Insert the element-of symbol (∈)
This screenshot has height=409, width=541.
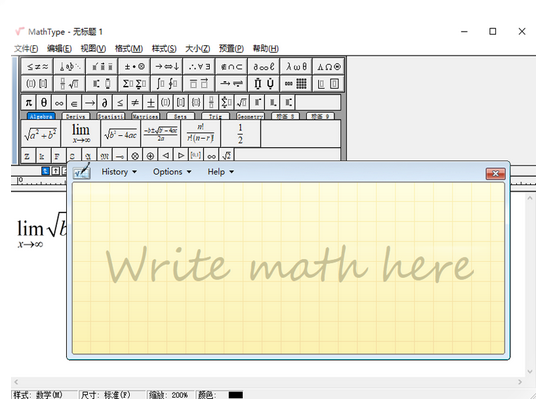coord(74,103)
